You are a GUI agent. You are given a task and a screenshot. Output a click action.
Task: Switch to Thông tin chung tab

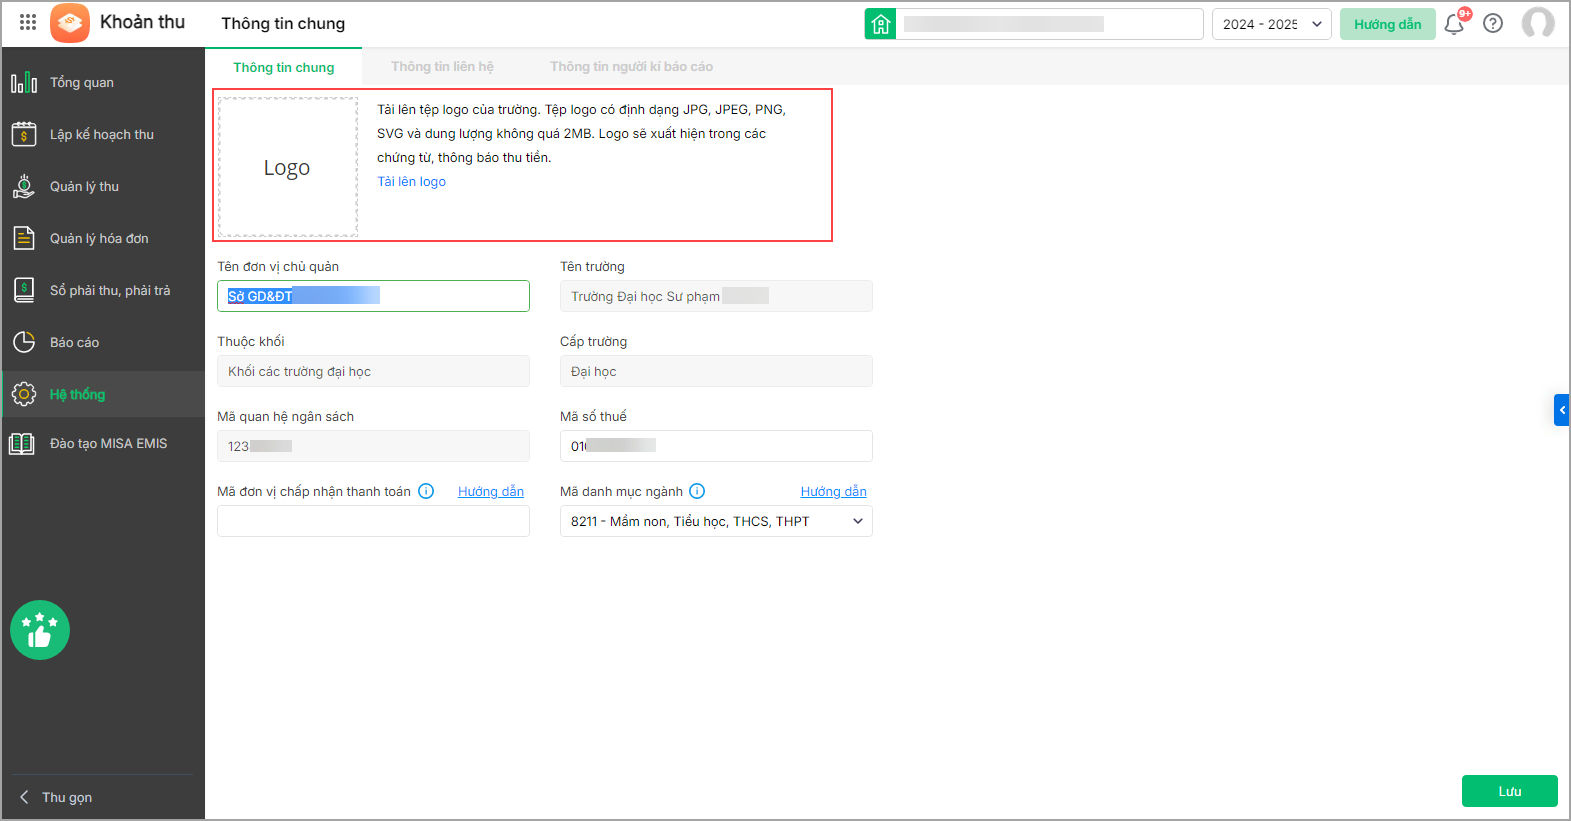pos(284,67)
